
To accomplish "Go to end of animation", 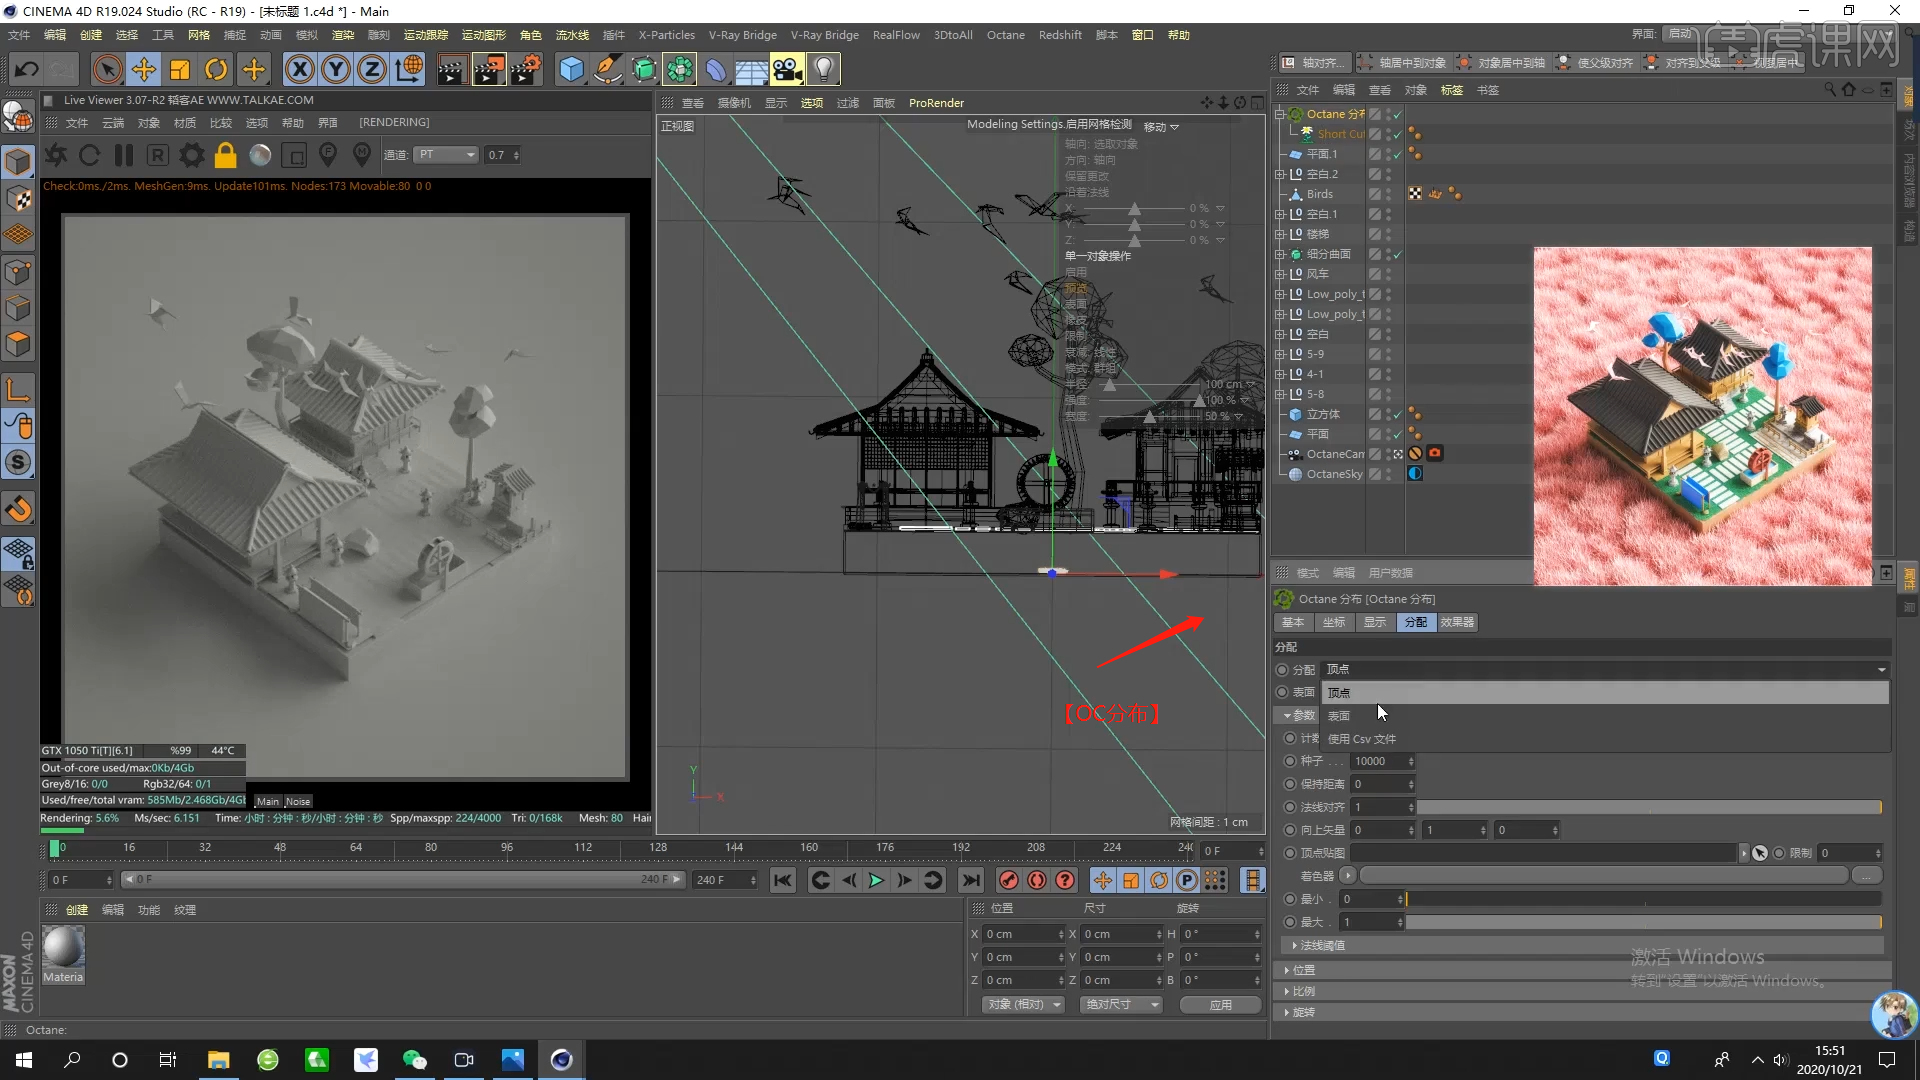I will [970, 880].
